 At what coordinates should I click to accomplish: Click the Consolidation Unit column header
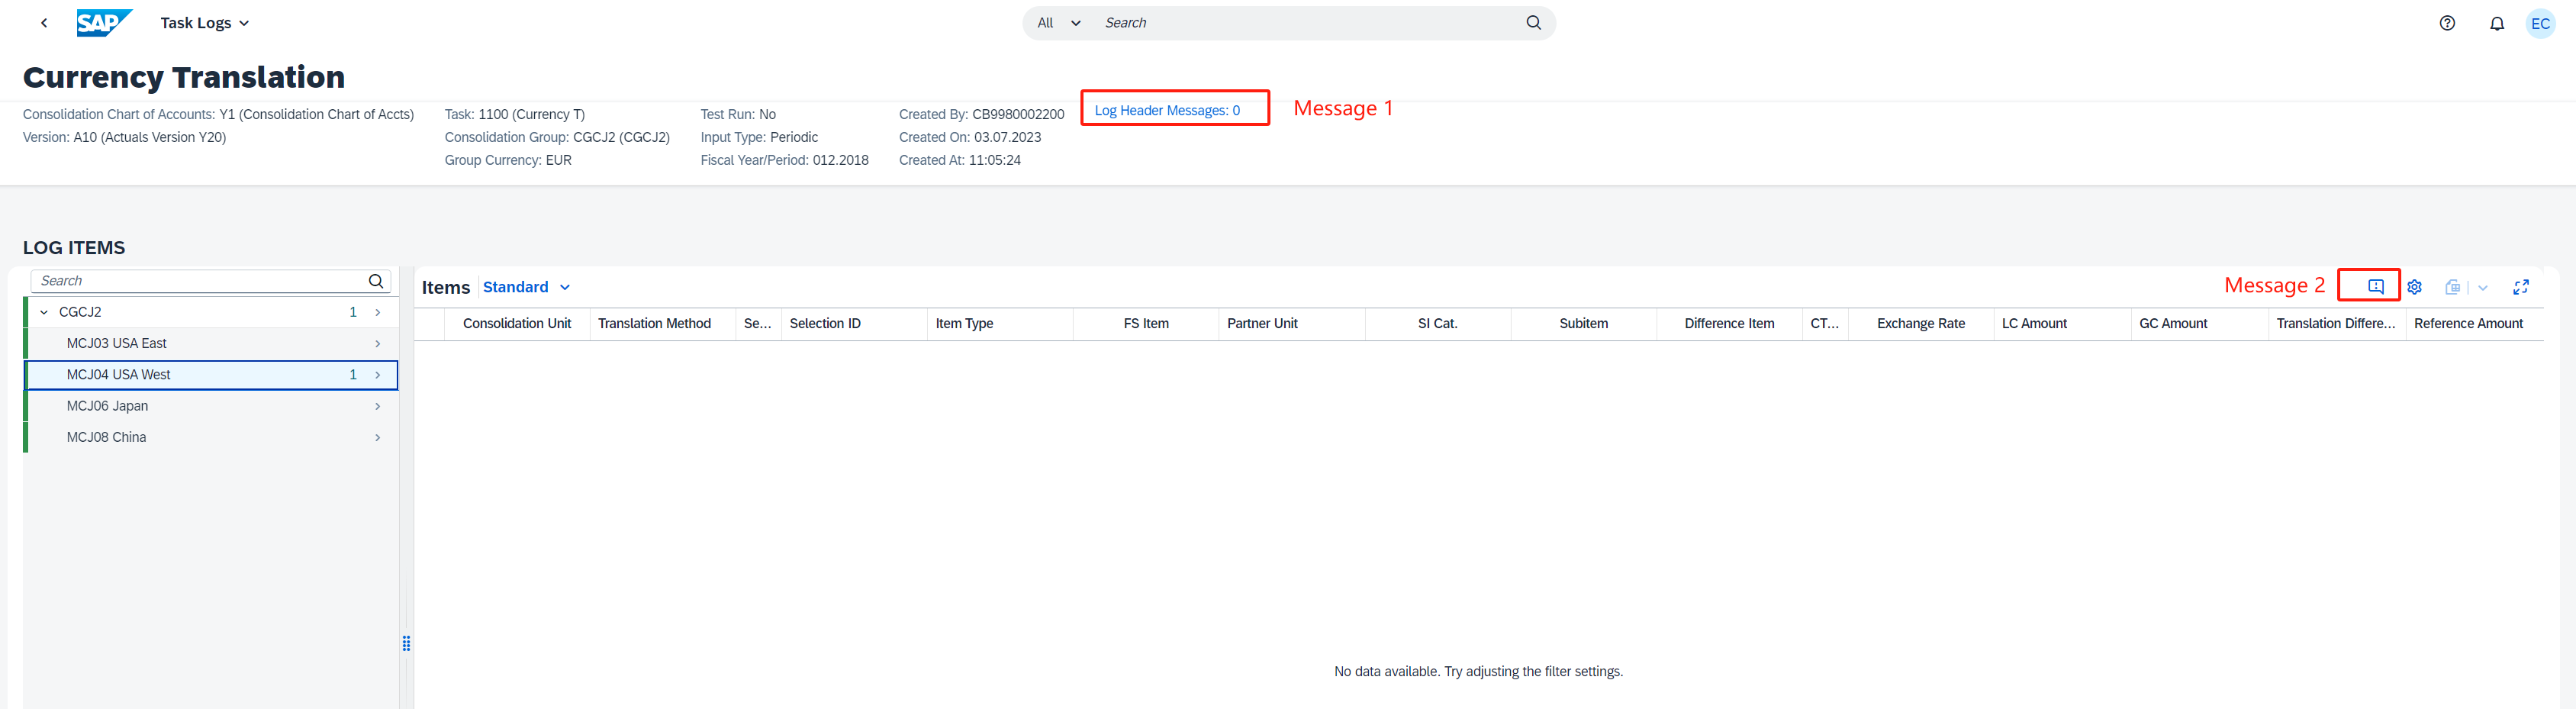517,324
